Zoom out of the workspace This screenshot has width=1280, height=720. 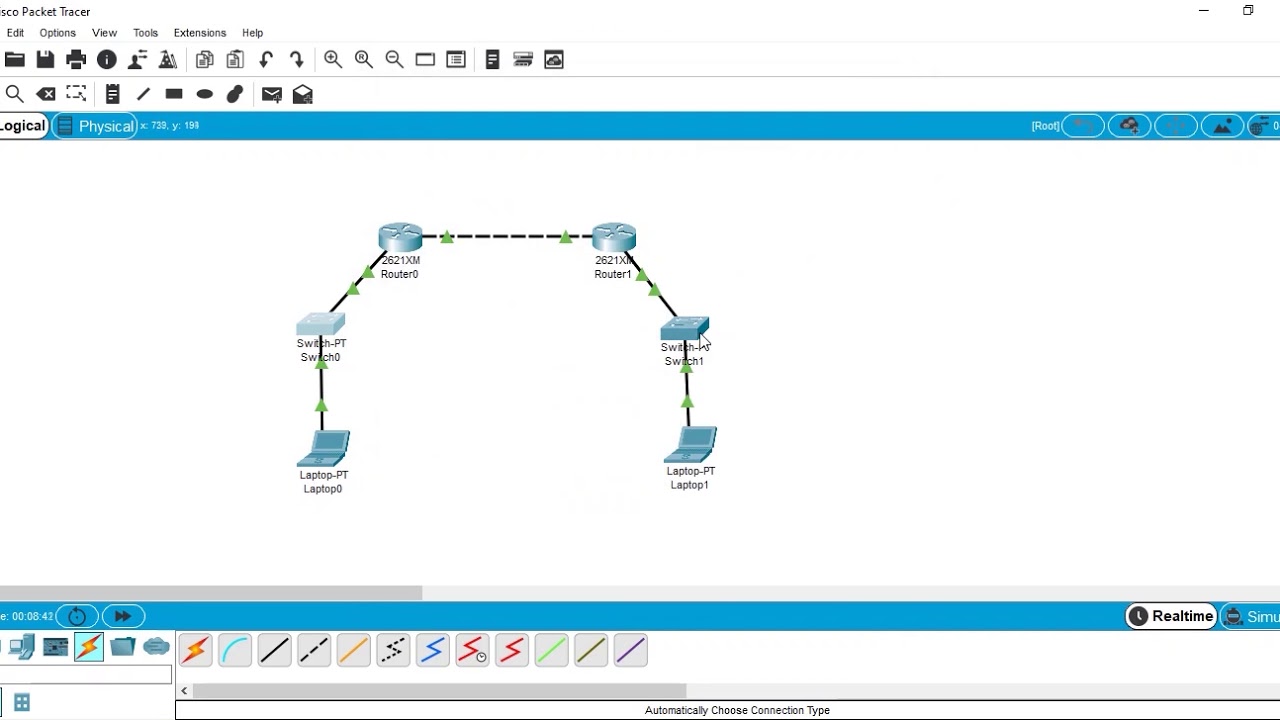394,60
